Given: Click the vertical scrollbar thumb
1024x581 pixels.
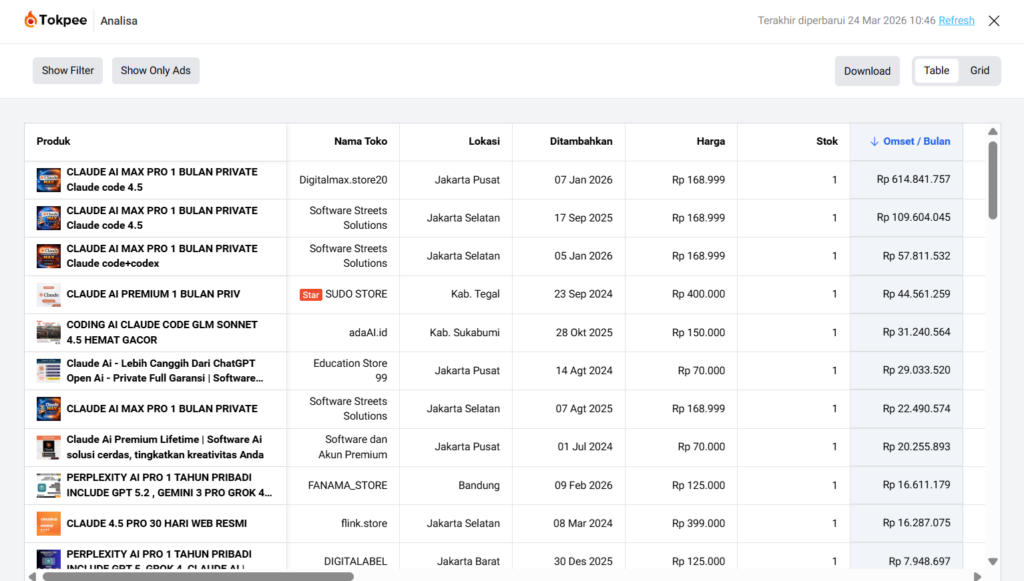Looking at the screenshot, I should tap(993, 180).
